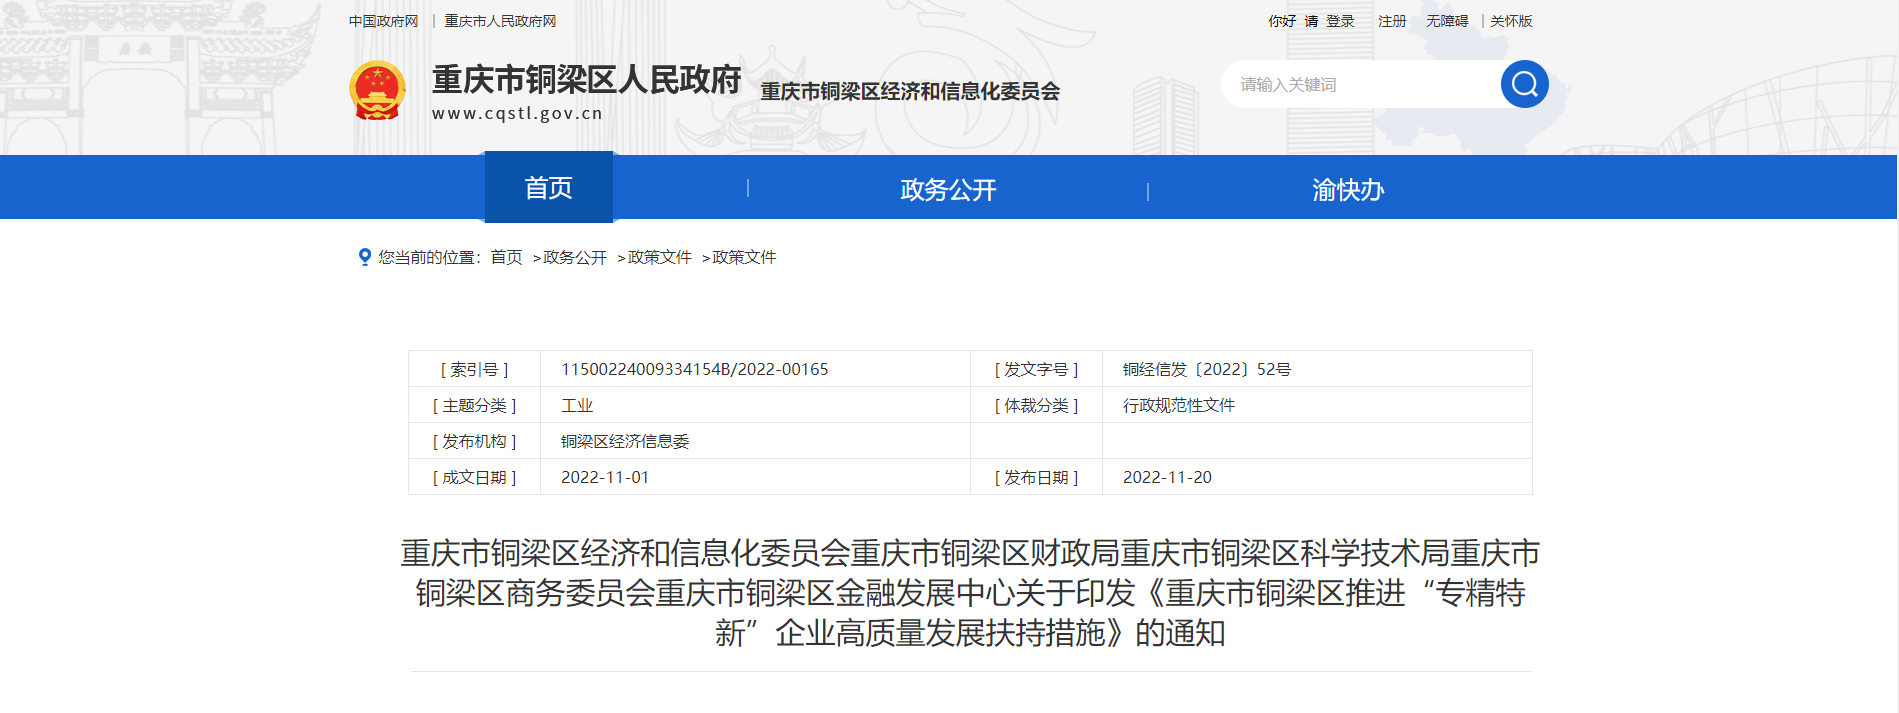Enable 无障碍 accessibility mode
This screenshot has width=1899, height=713.
click(1447, 21)
